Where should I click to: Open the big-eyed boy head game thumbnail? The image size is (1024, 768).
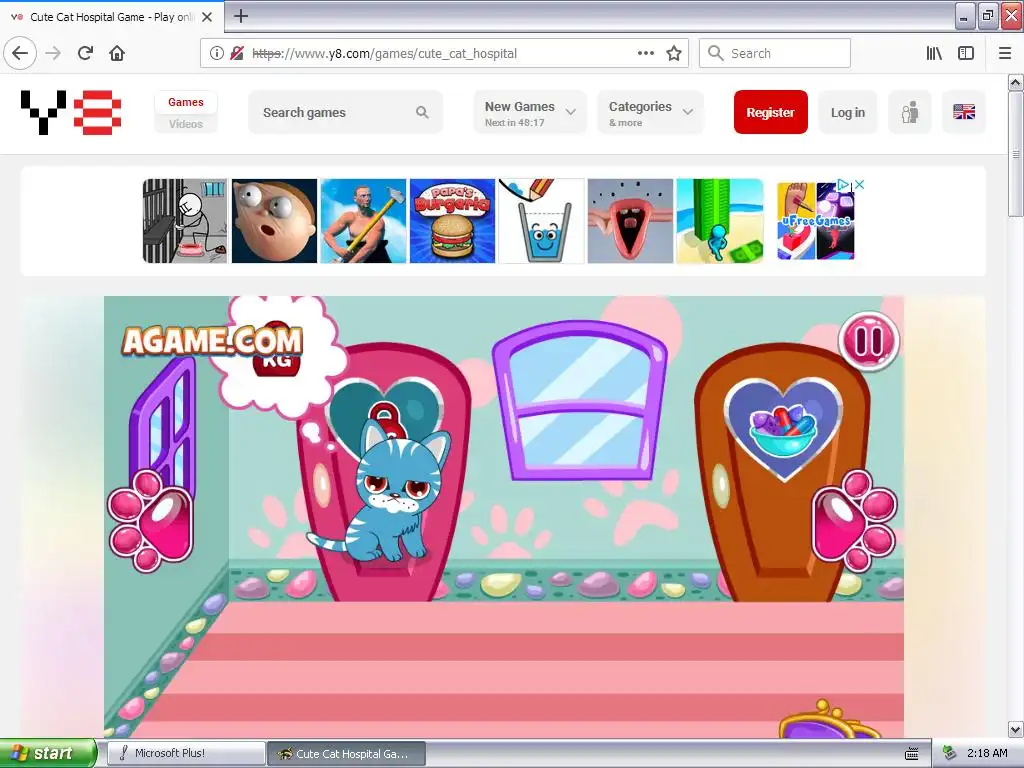[x=274, y=221]
